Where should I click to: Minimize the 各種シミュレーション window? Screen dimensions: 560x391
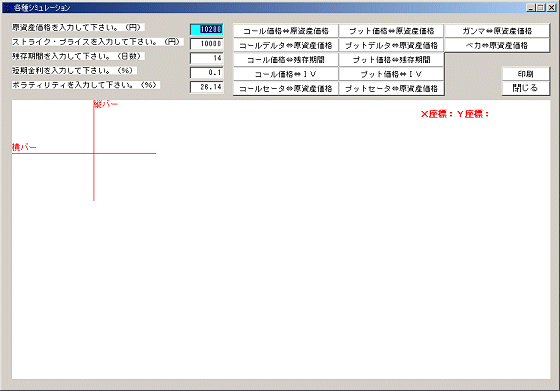coord(531,7)
